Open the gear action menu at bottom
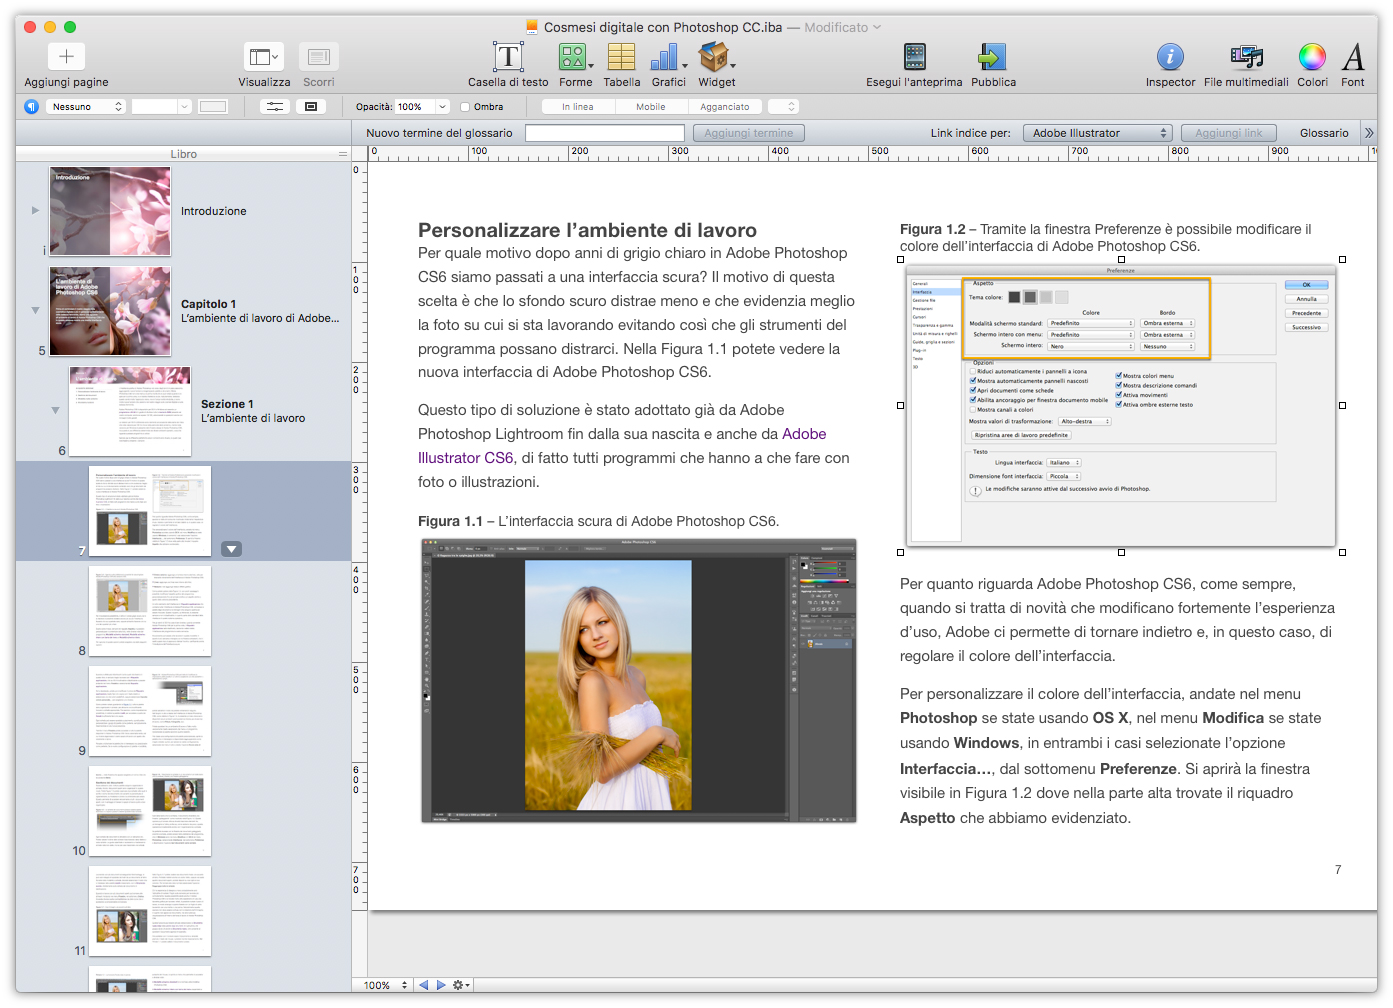This screenshot has width=1393, height=1008. pyautogui.click(x=461, y=985)
